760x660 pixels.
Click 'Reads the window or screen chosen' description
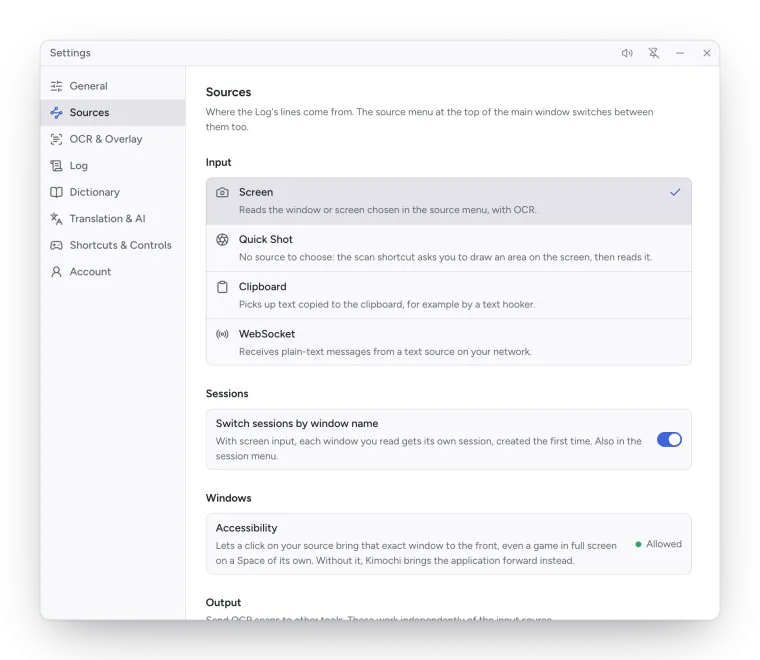(388, 210)
